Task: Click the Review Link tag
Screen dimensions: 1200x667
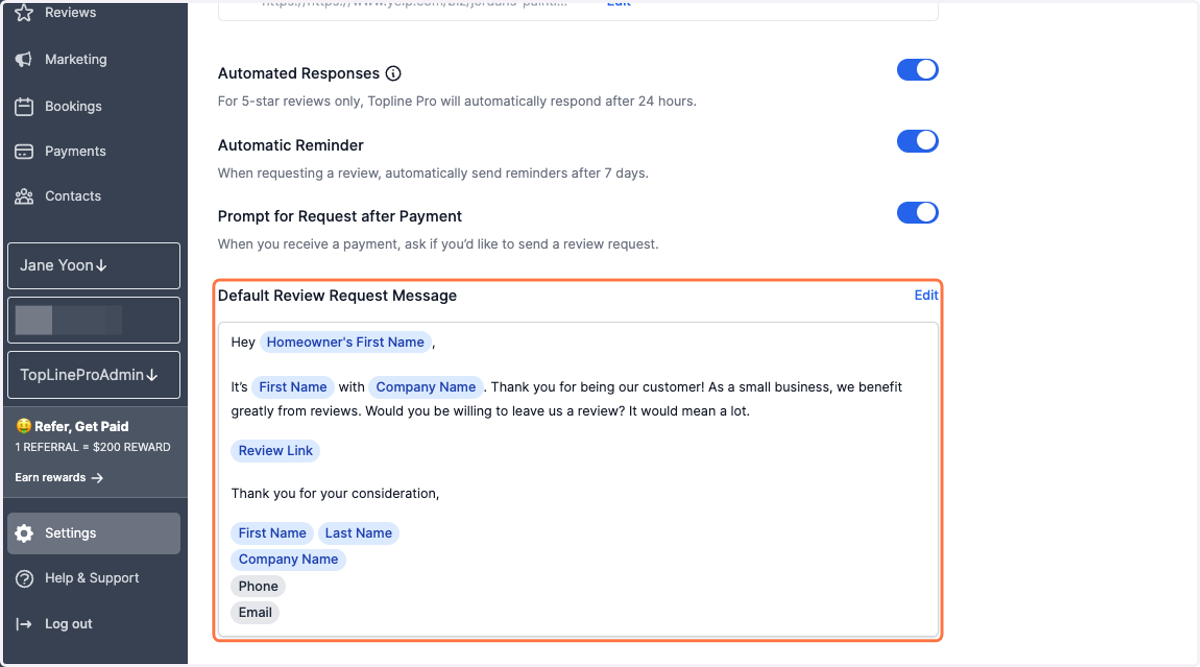Action: tap(275, 451)
